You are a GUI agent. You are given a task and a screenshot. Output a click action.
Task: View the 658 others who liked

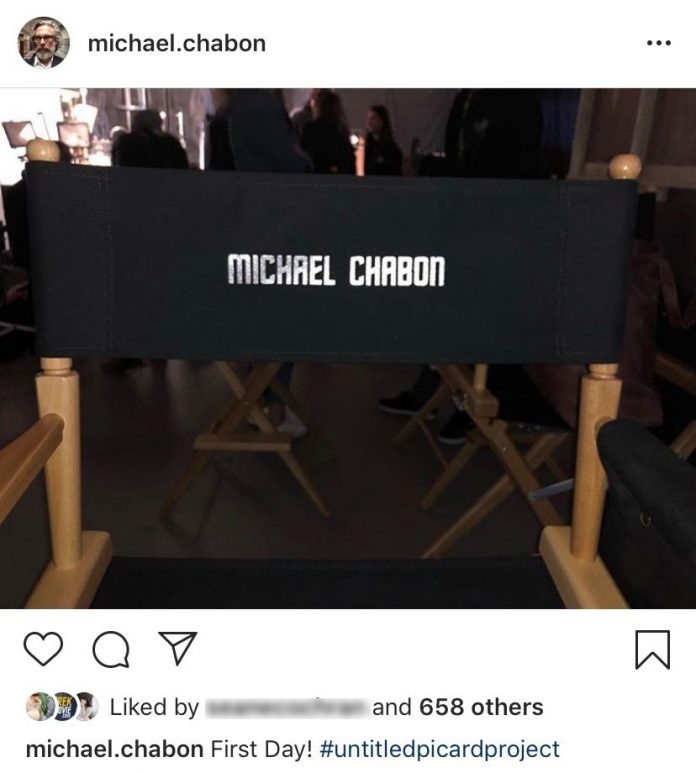[x=481, y=707]
